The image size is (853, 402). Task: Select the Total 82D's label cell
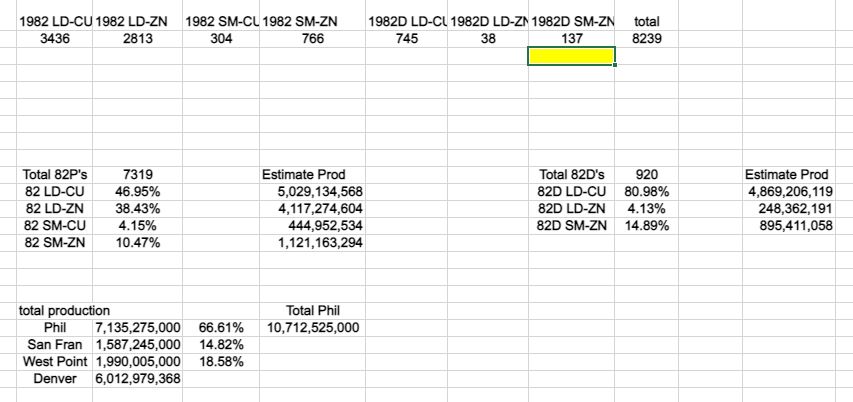[572, 175]
